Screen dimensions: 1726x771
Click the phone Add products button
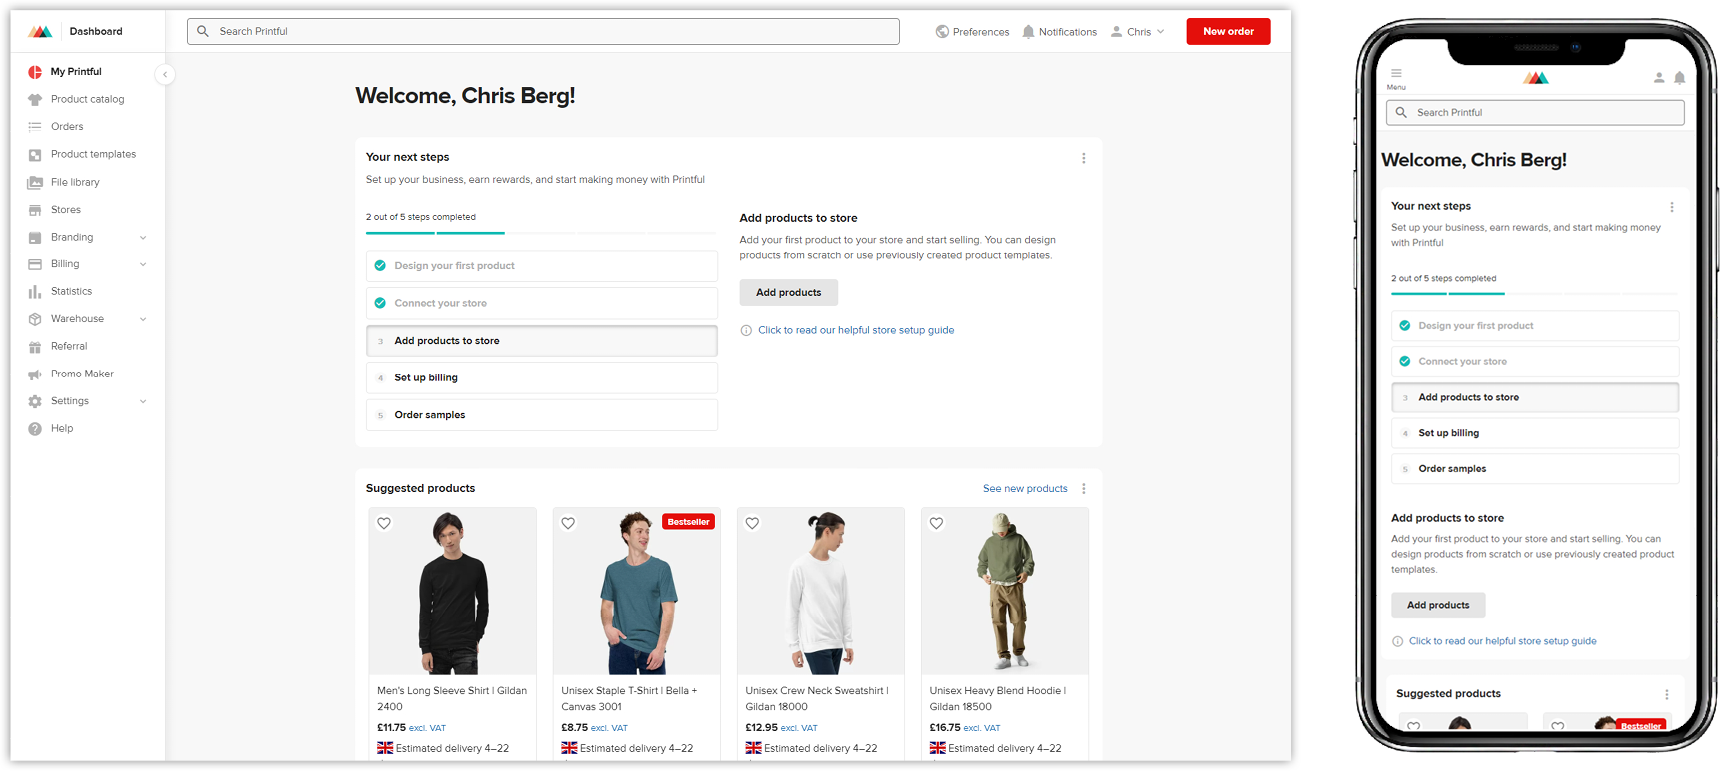point(1438,605)
